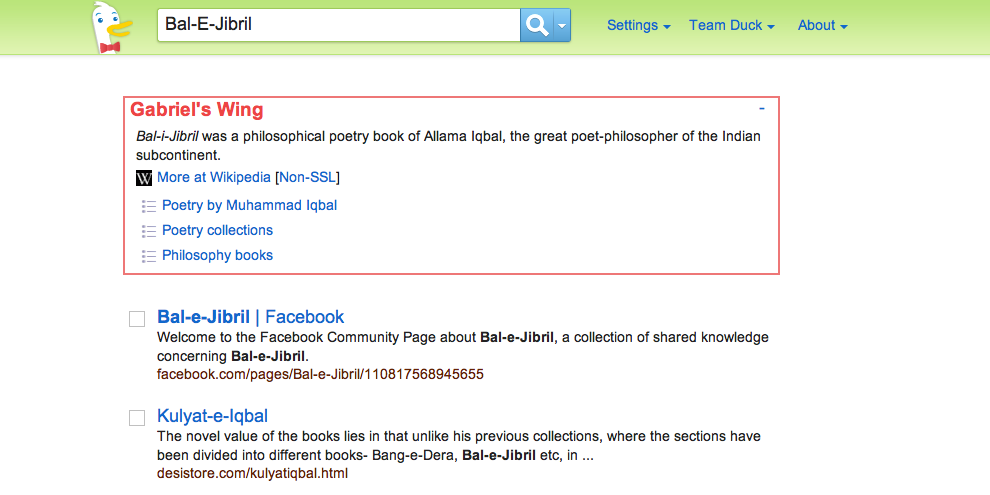990x495 pixels.
Task: Open the Kulyat-e-Iqbal result title
Action: click(x=213, y=416)
